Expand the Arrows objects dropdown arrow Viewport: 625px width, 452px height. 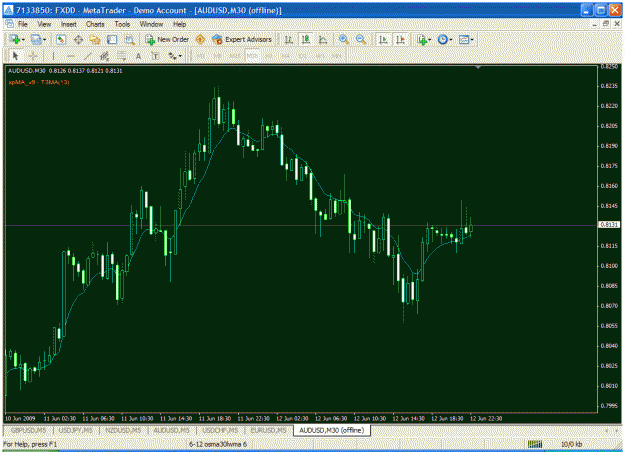[180, 57]
